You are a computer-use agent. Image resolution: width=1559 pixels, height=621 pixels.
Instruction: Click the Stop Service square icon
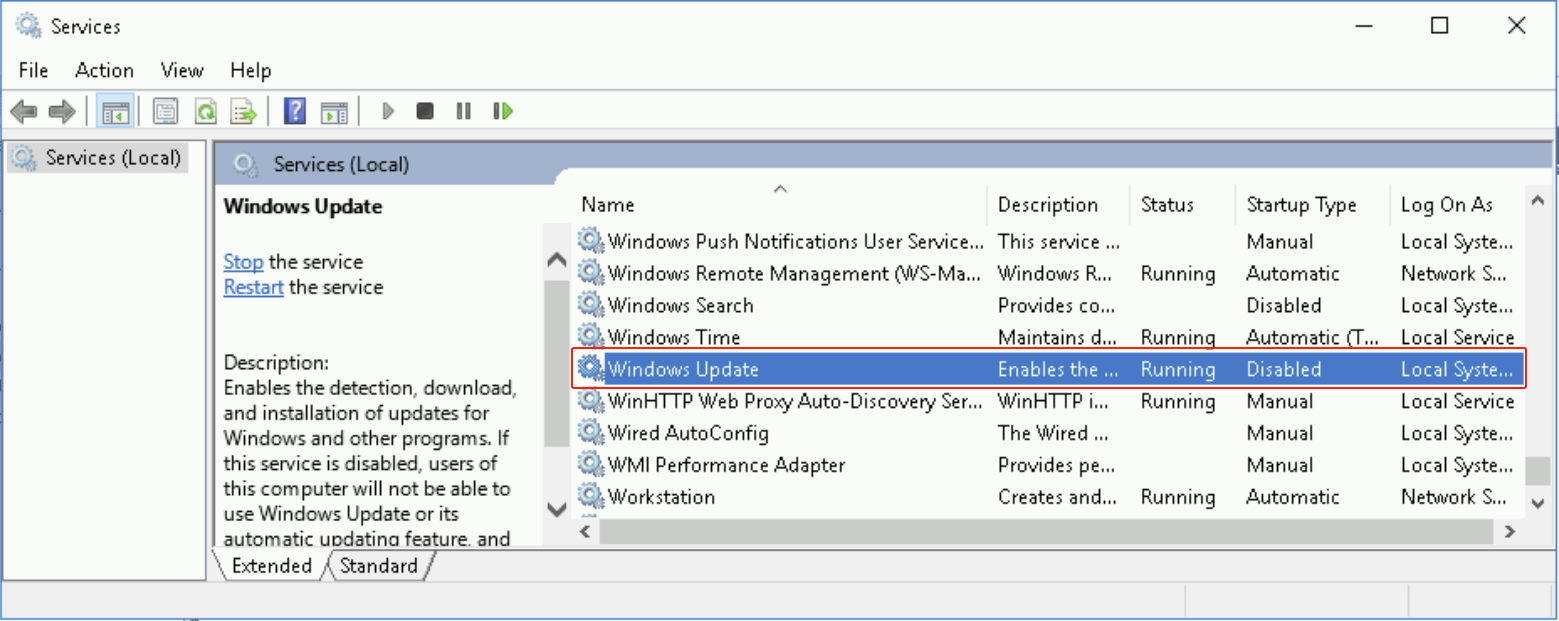click(x=425, y=111)
